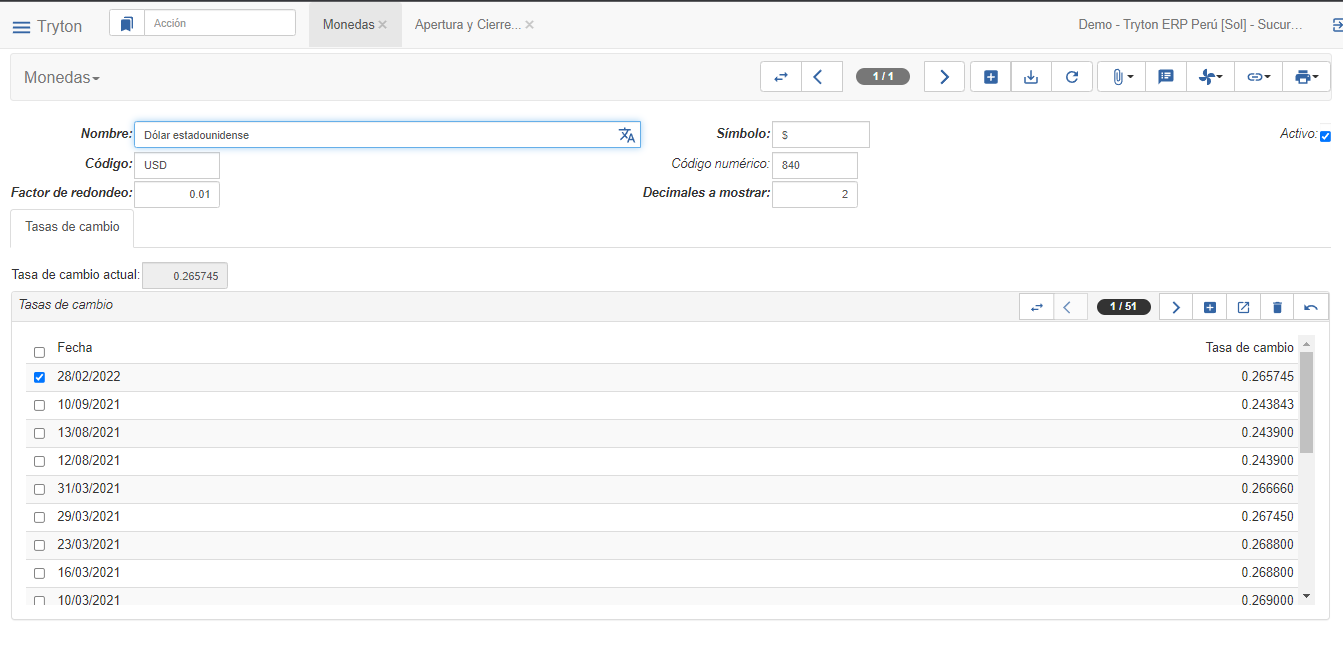Click the undo icon in exchange rates toolbar

(x=1311, y=307)
